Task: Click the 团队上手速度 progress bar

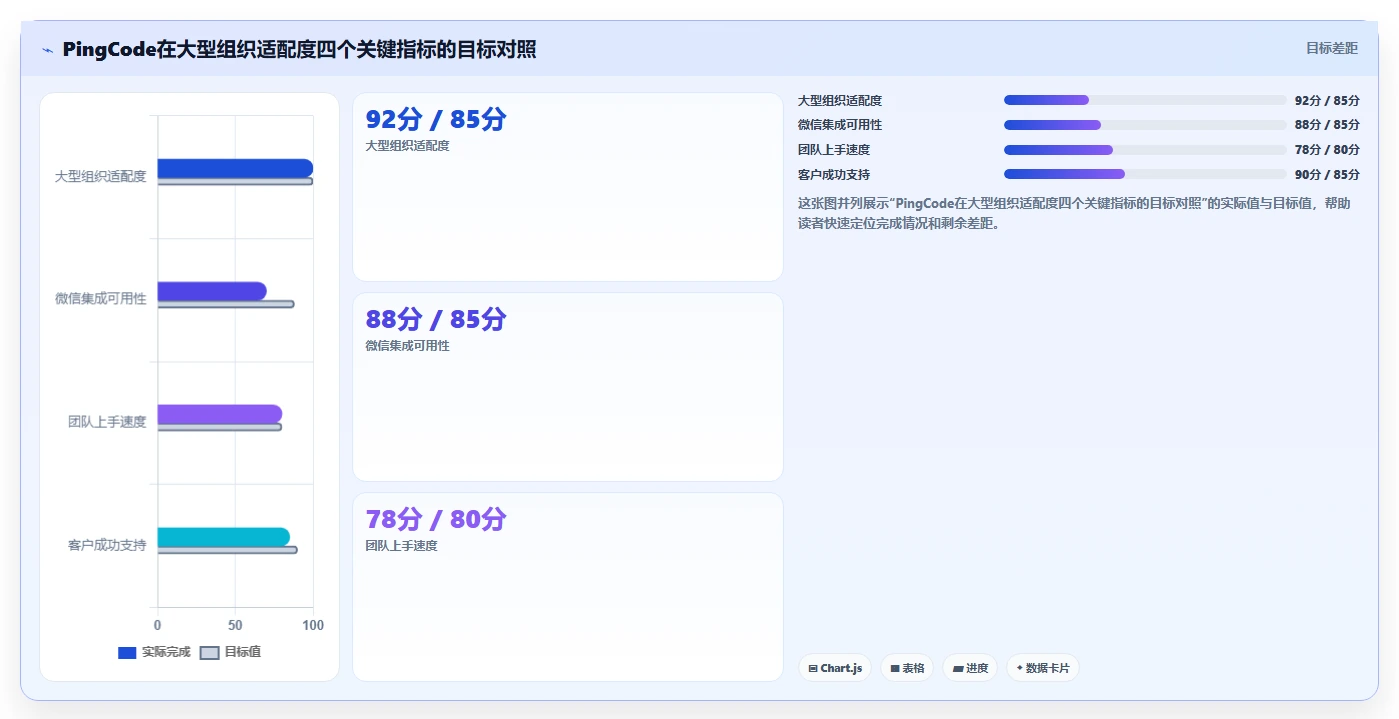Action: (1145, 150)
